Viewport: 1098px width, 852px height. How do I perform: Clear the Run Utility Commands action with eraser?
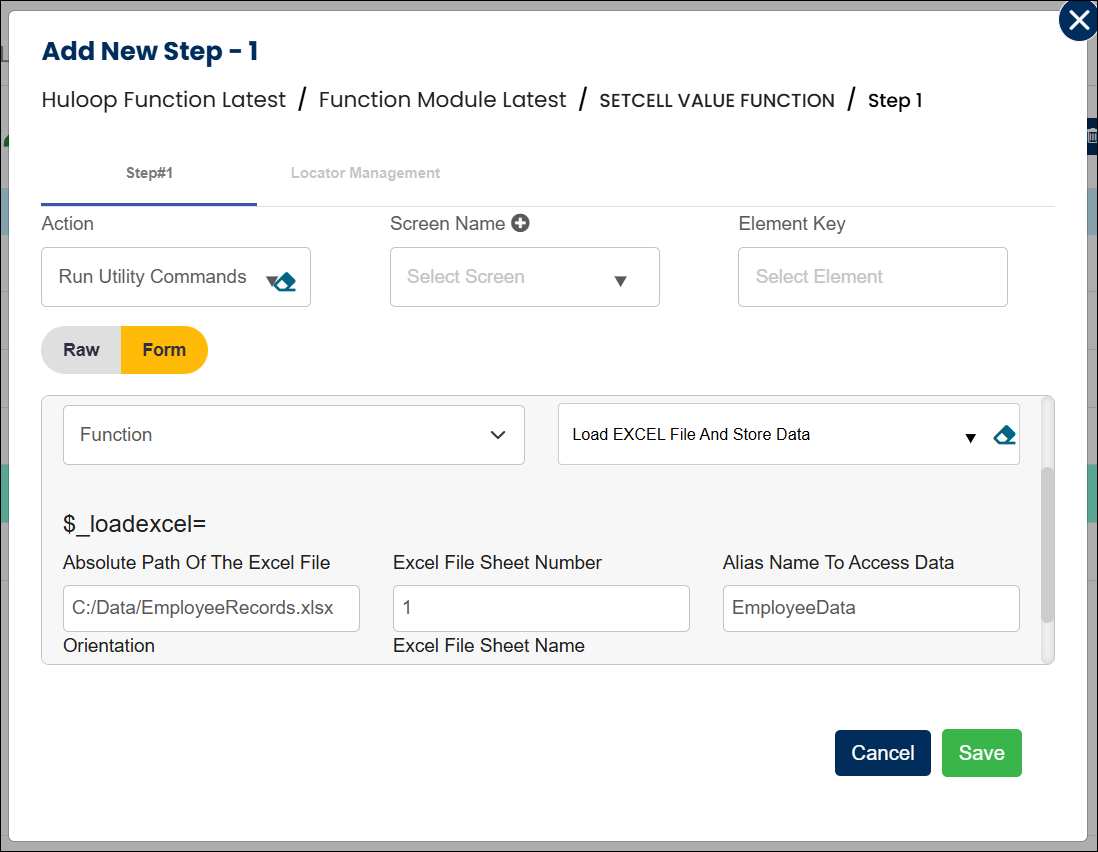click(285, 281)
